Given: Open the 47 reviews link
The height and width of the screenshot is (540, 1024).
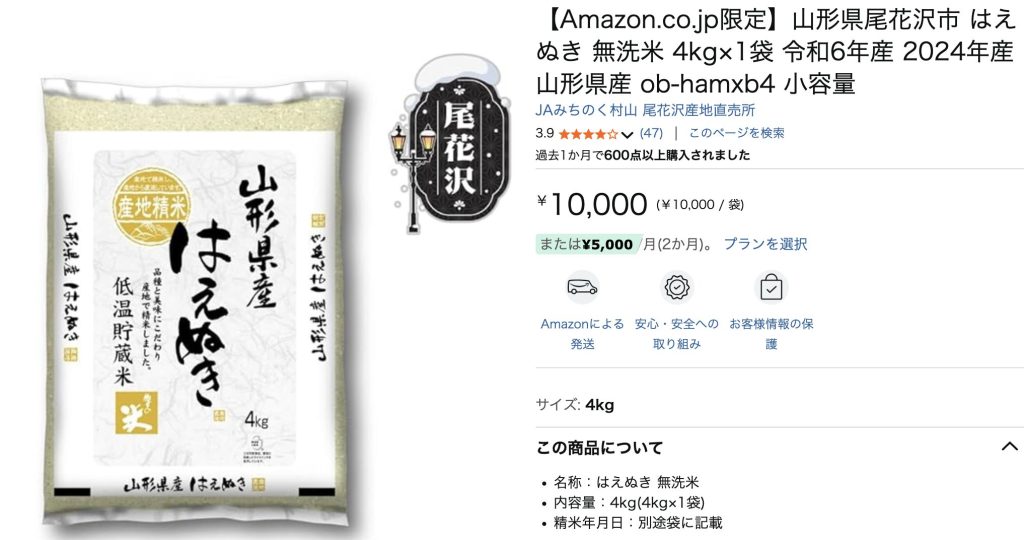Looking at the screenshot, I should (x=651, y=133).
